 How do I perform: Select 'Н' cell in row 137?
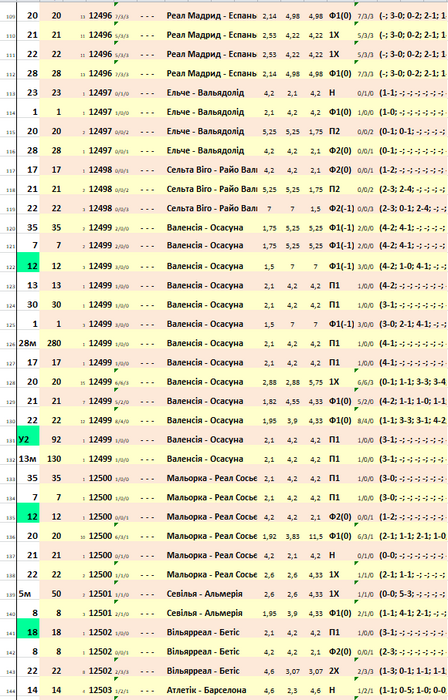click(x=332, y=555)
